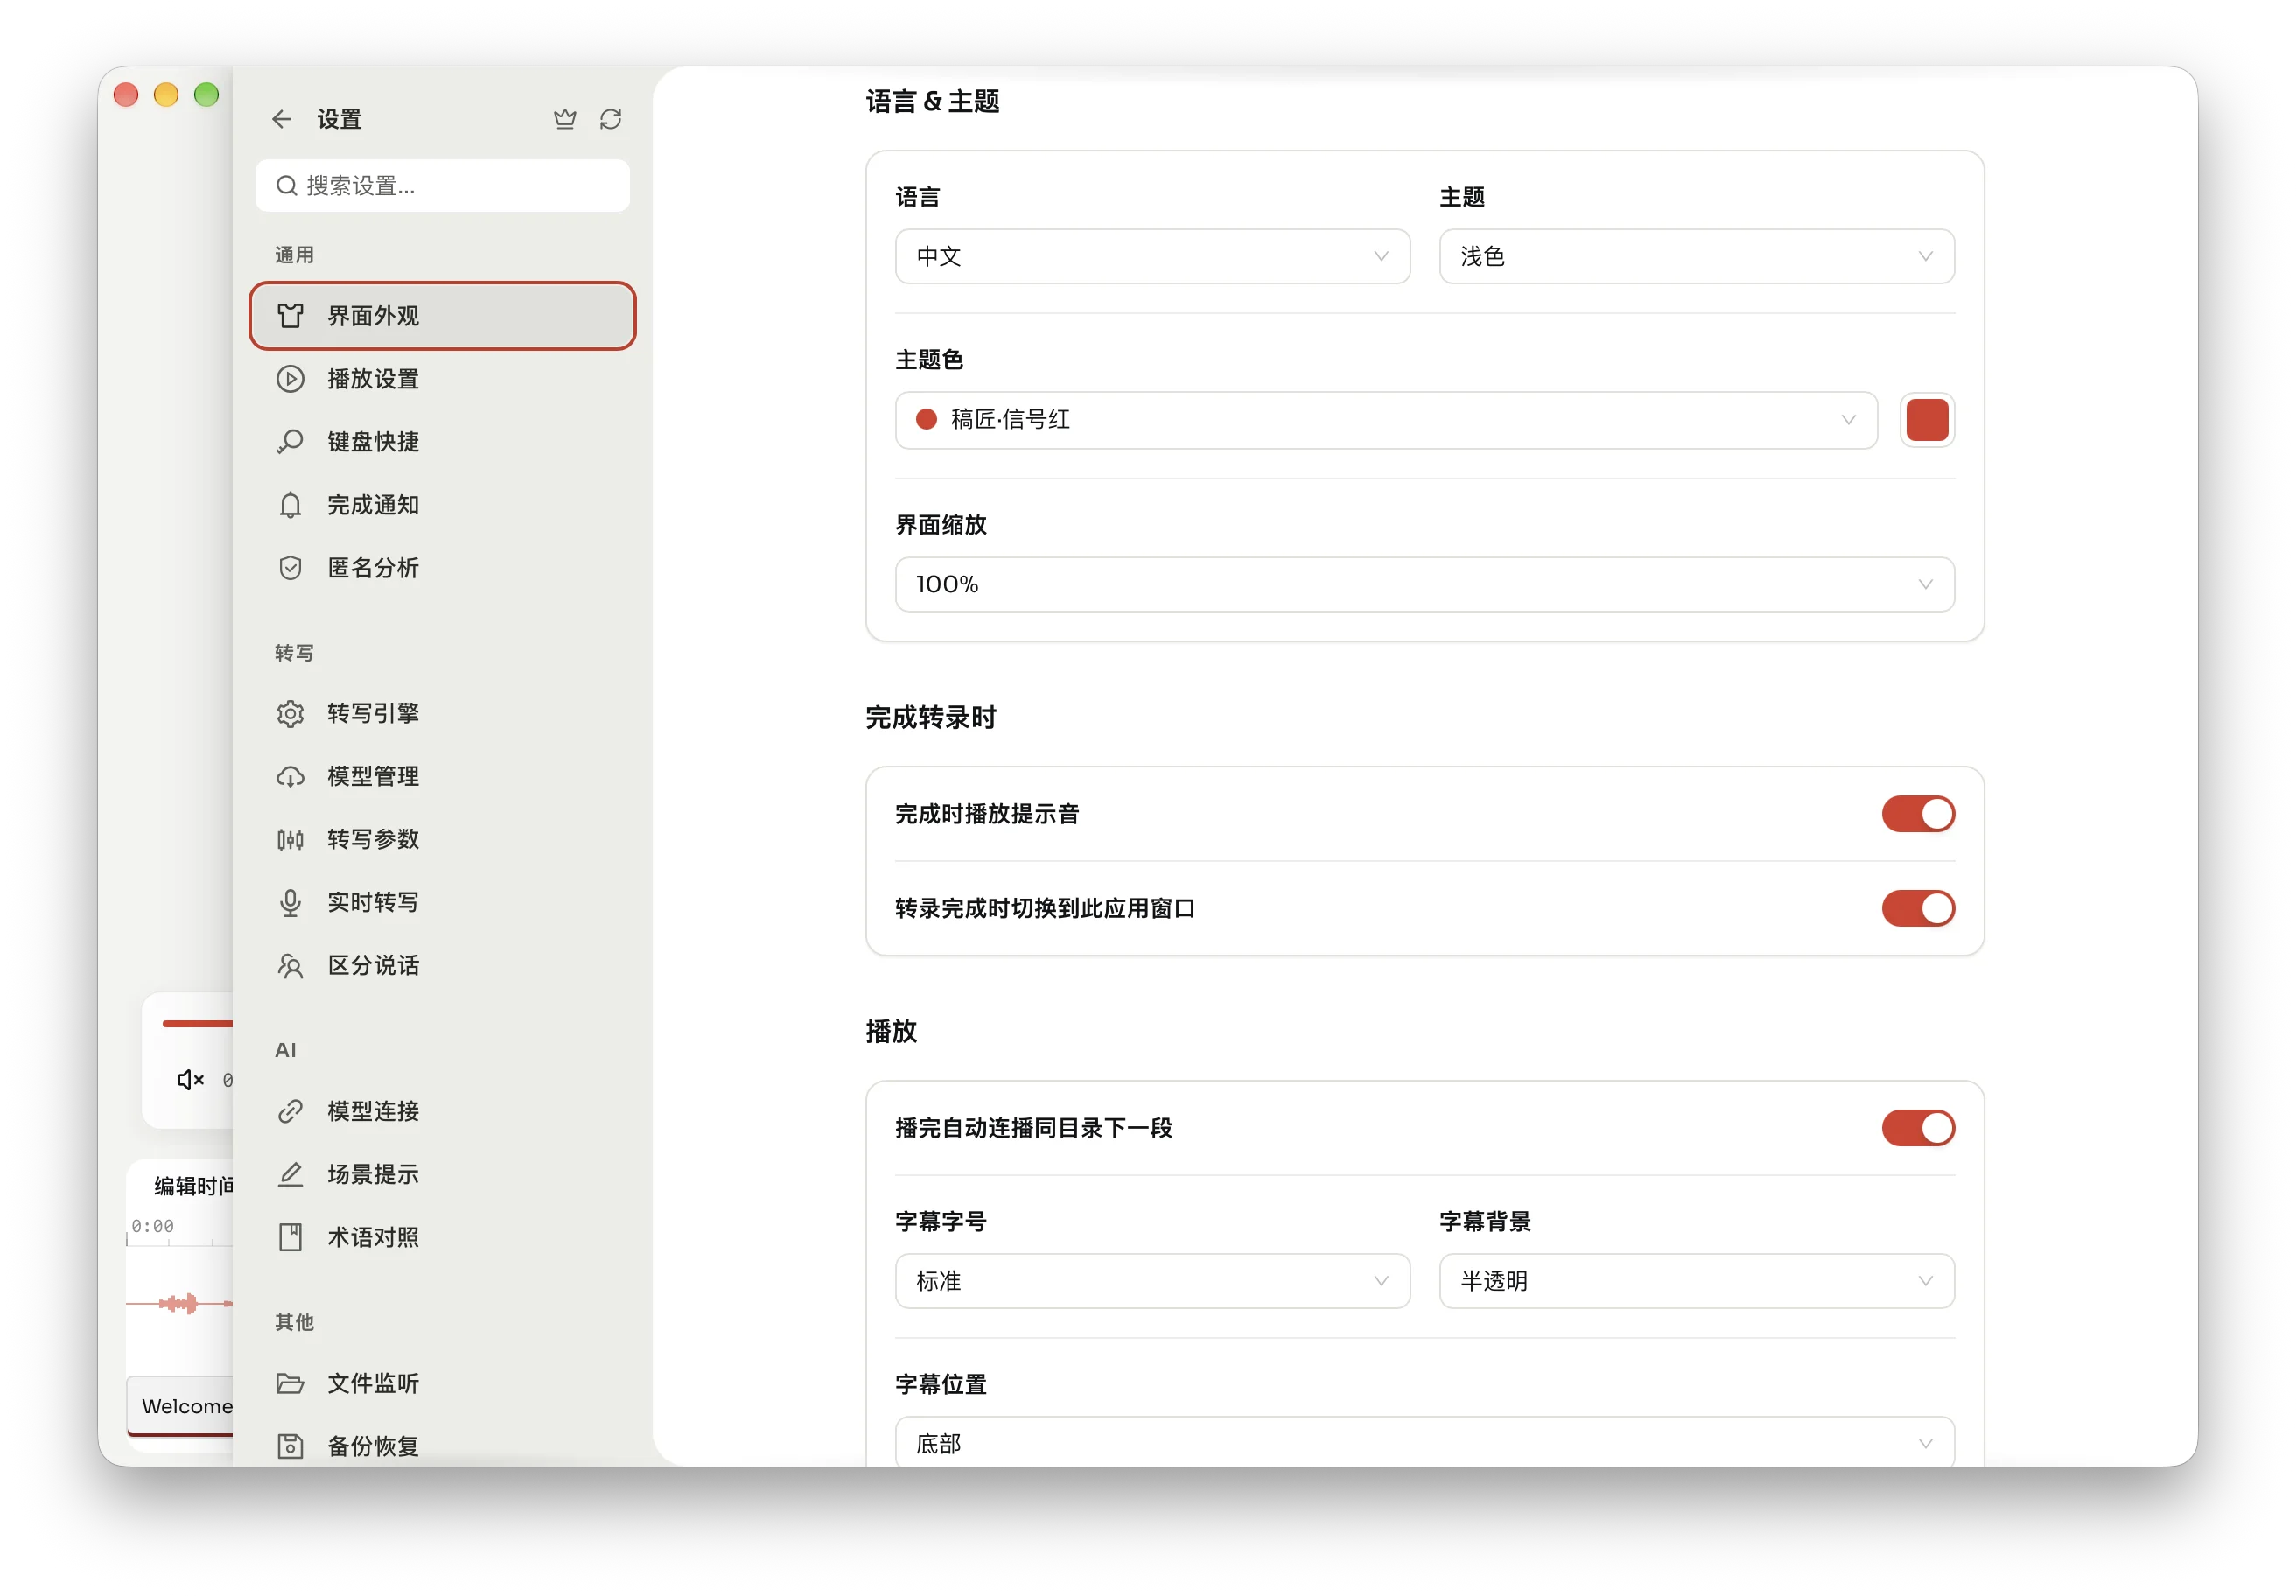Open 备份恢复 in the sidebar

coord(442,1444)
